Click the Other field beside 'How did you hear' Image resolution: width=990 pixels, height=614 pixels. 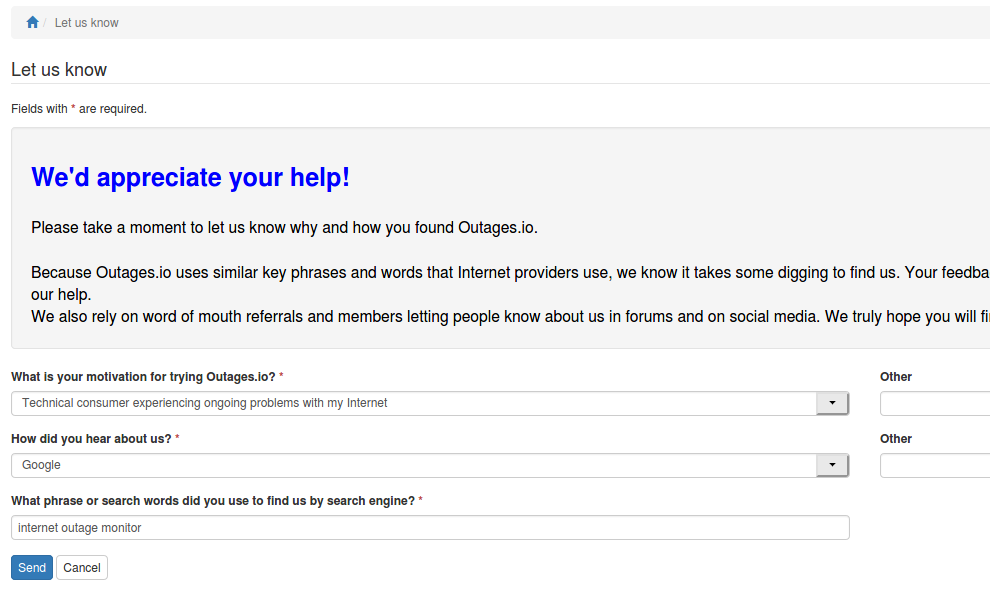[x=935, y=465]
